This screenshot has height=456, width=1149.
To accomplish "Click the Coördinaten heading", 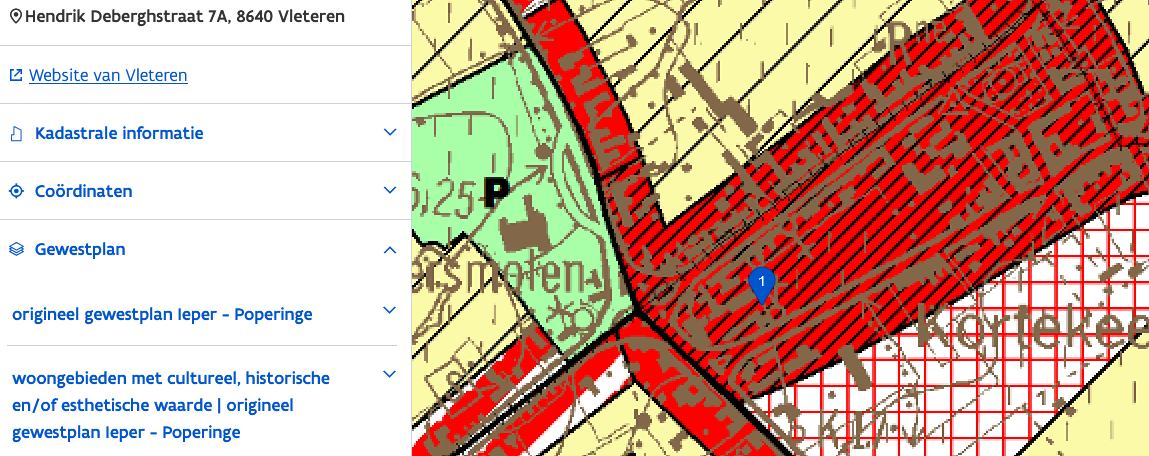I will click(x=83, y=191).
